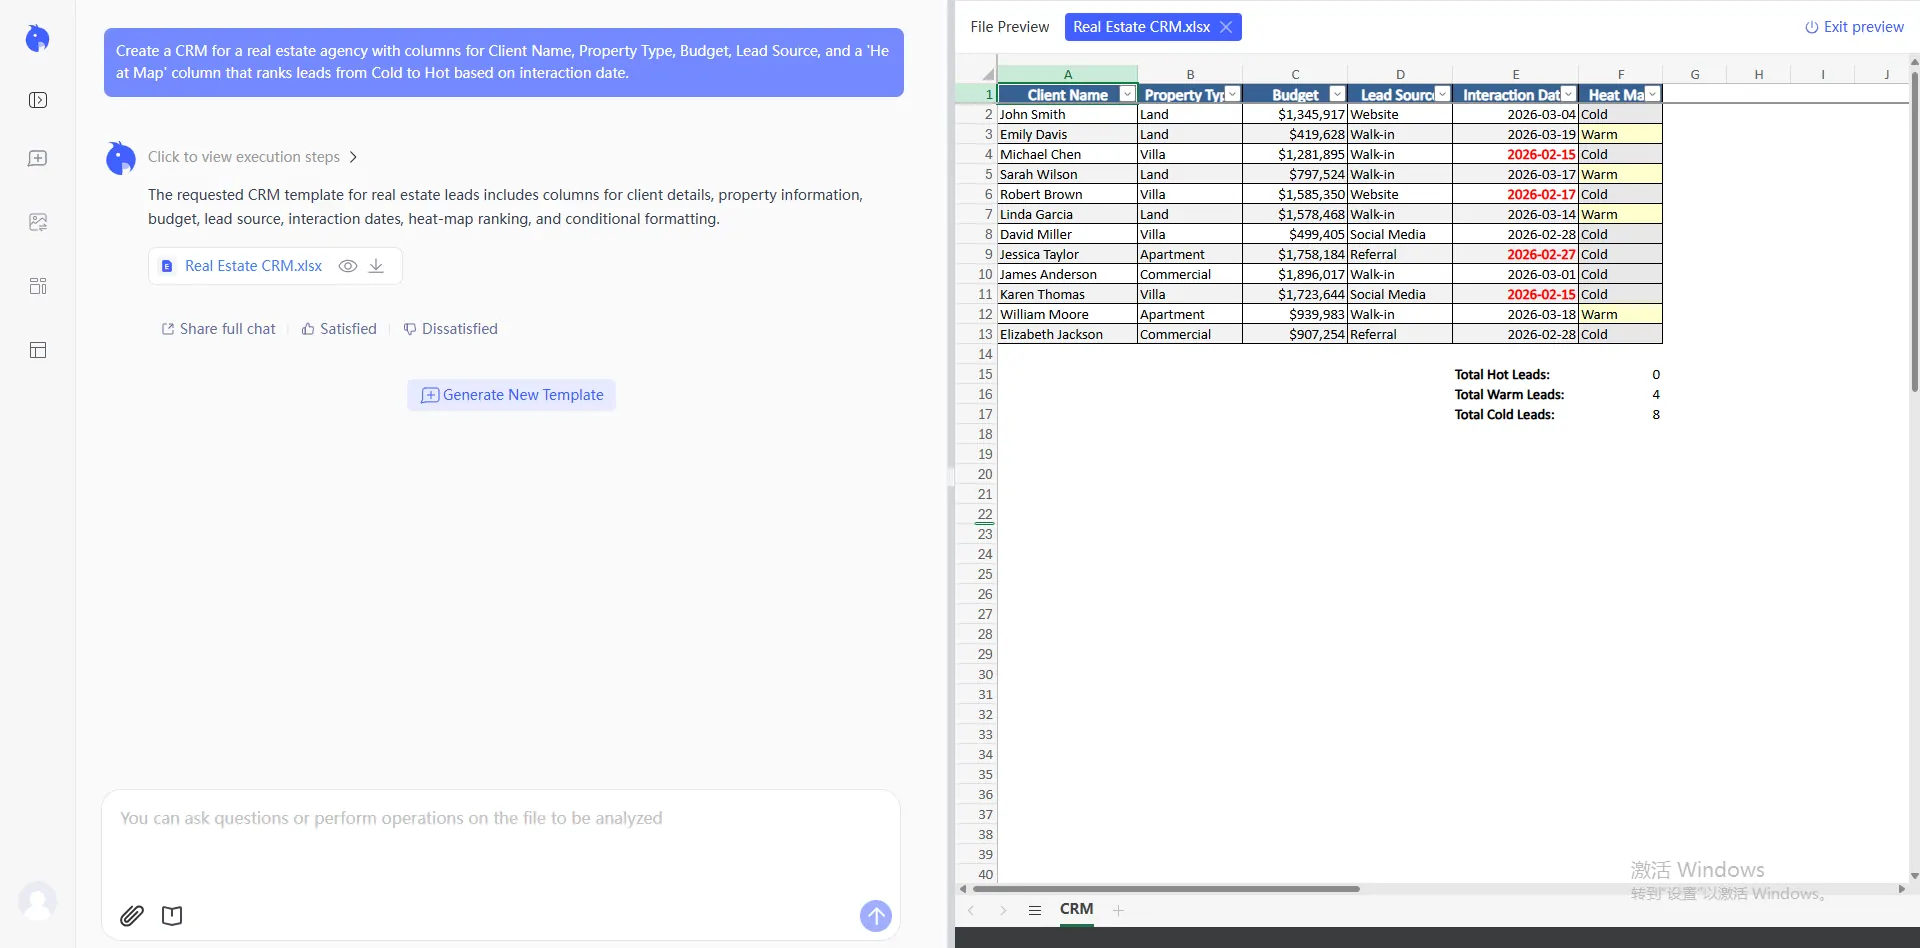Send message with the arrow button
This screenshot has width=1920, height=948.
(x=876, y=915)
